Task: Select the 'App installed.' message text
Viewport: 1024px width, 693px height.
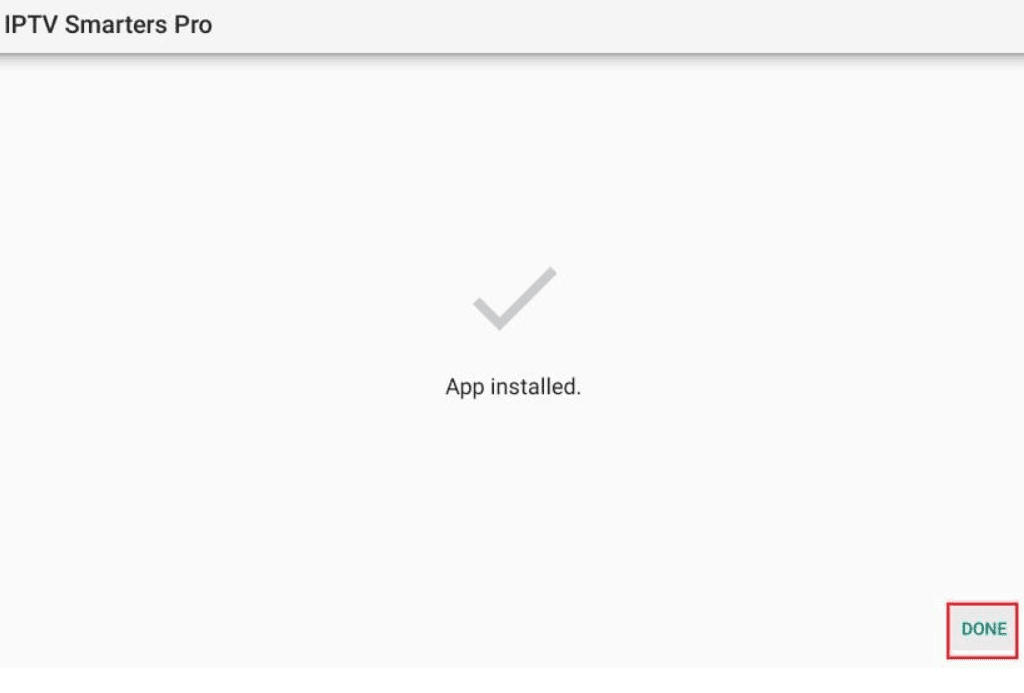Action: tap(513, 387)
